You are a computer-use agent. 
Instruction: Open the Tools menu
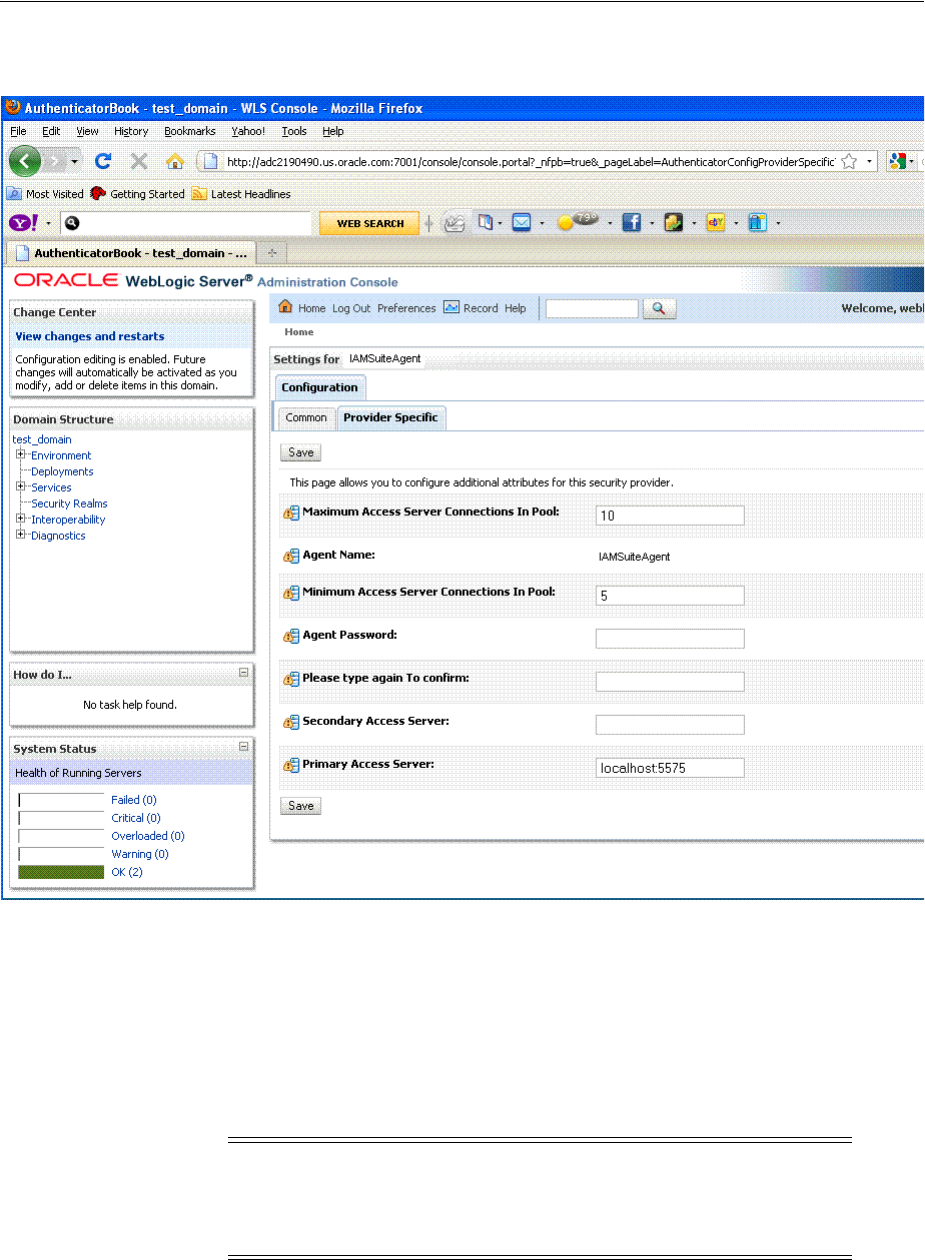[294, 131]
